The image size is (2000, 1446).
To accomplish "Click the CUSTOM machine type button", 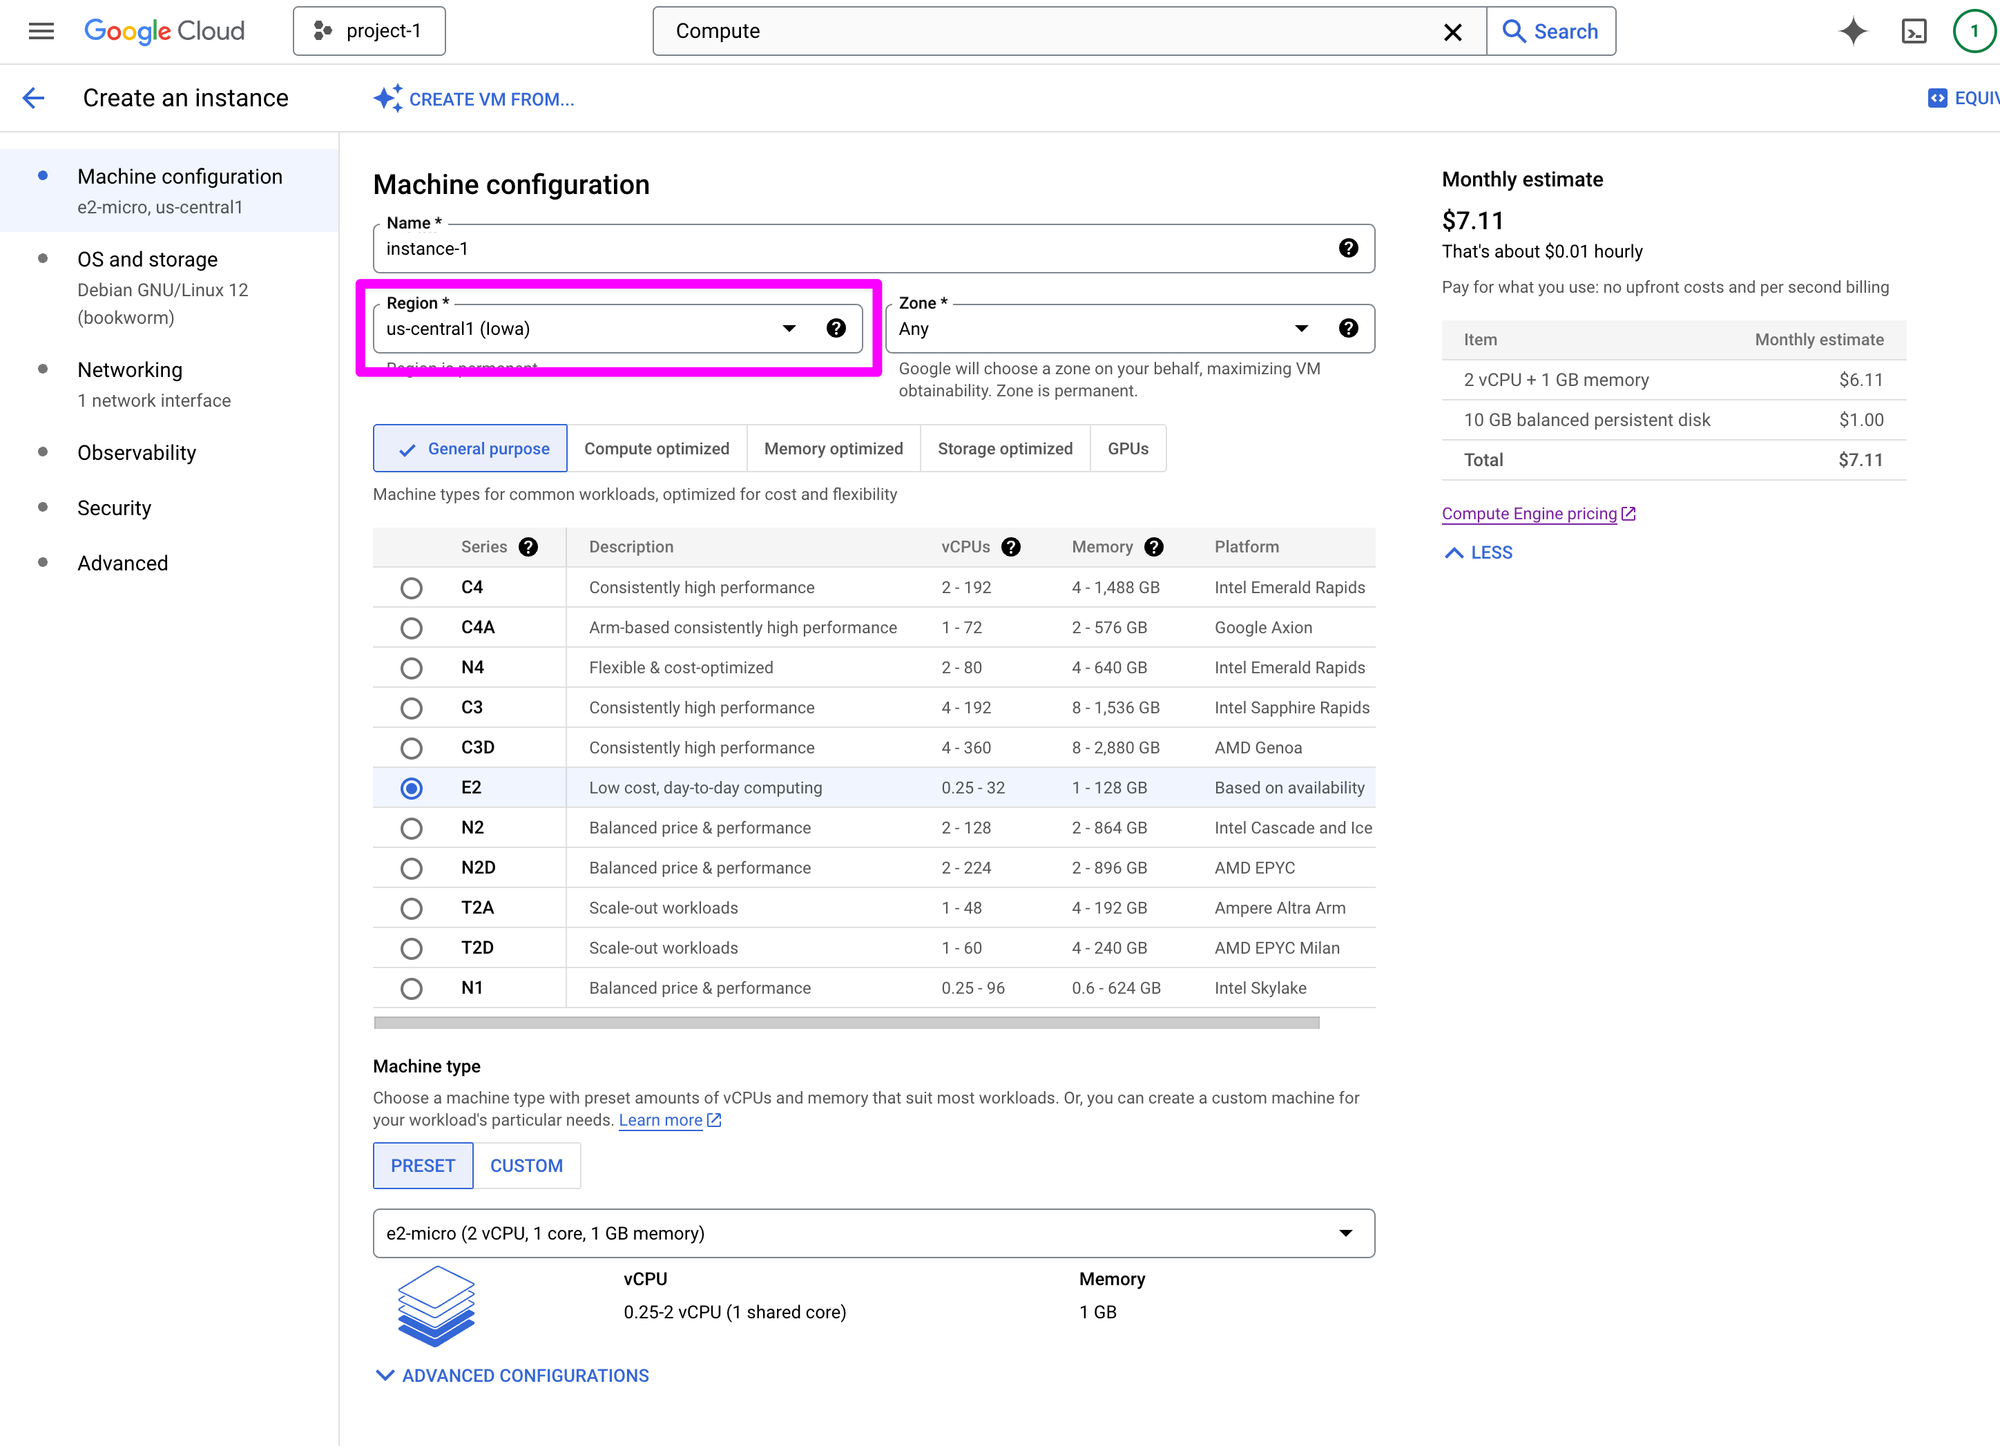I will 526,1166.
